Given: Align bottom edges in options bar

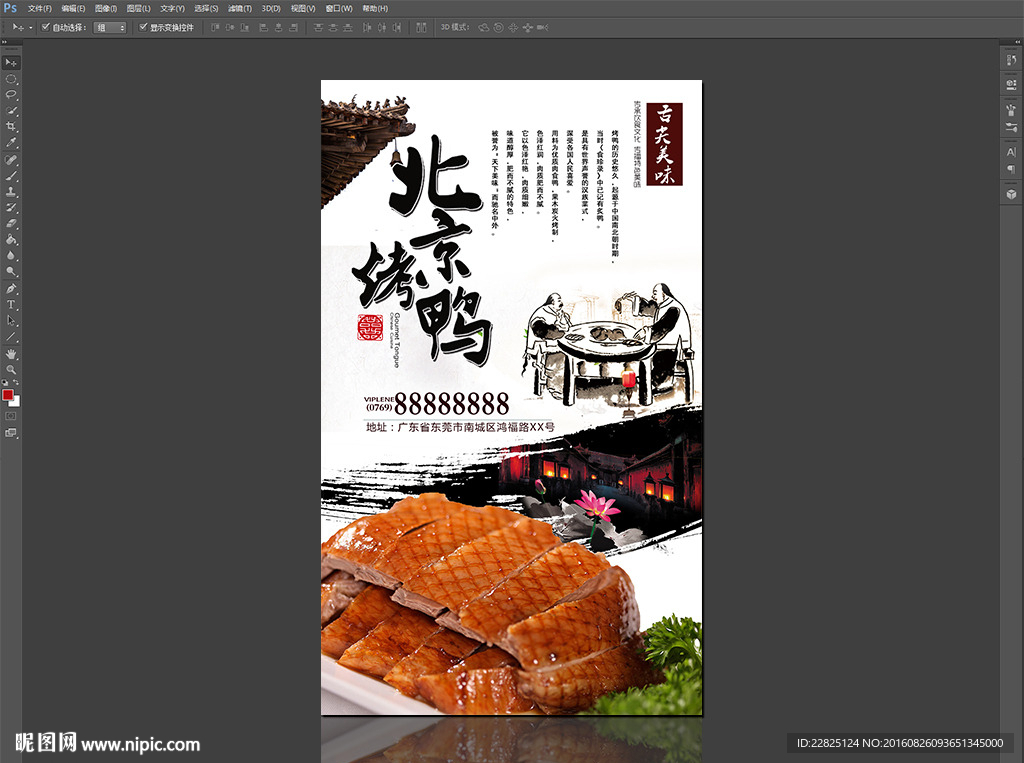Looking at the screenshot, I should [x=245, y=27].
